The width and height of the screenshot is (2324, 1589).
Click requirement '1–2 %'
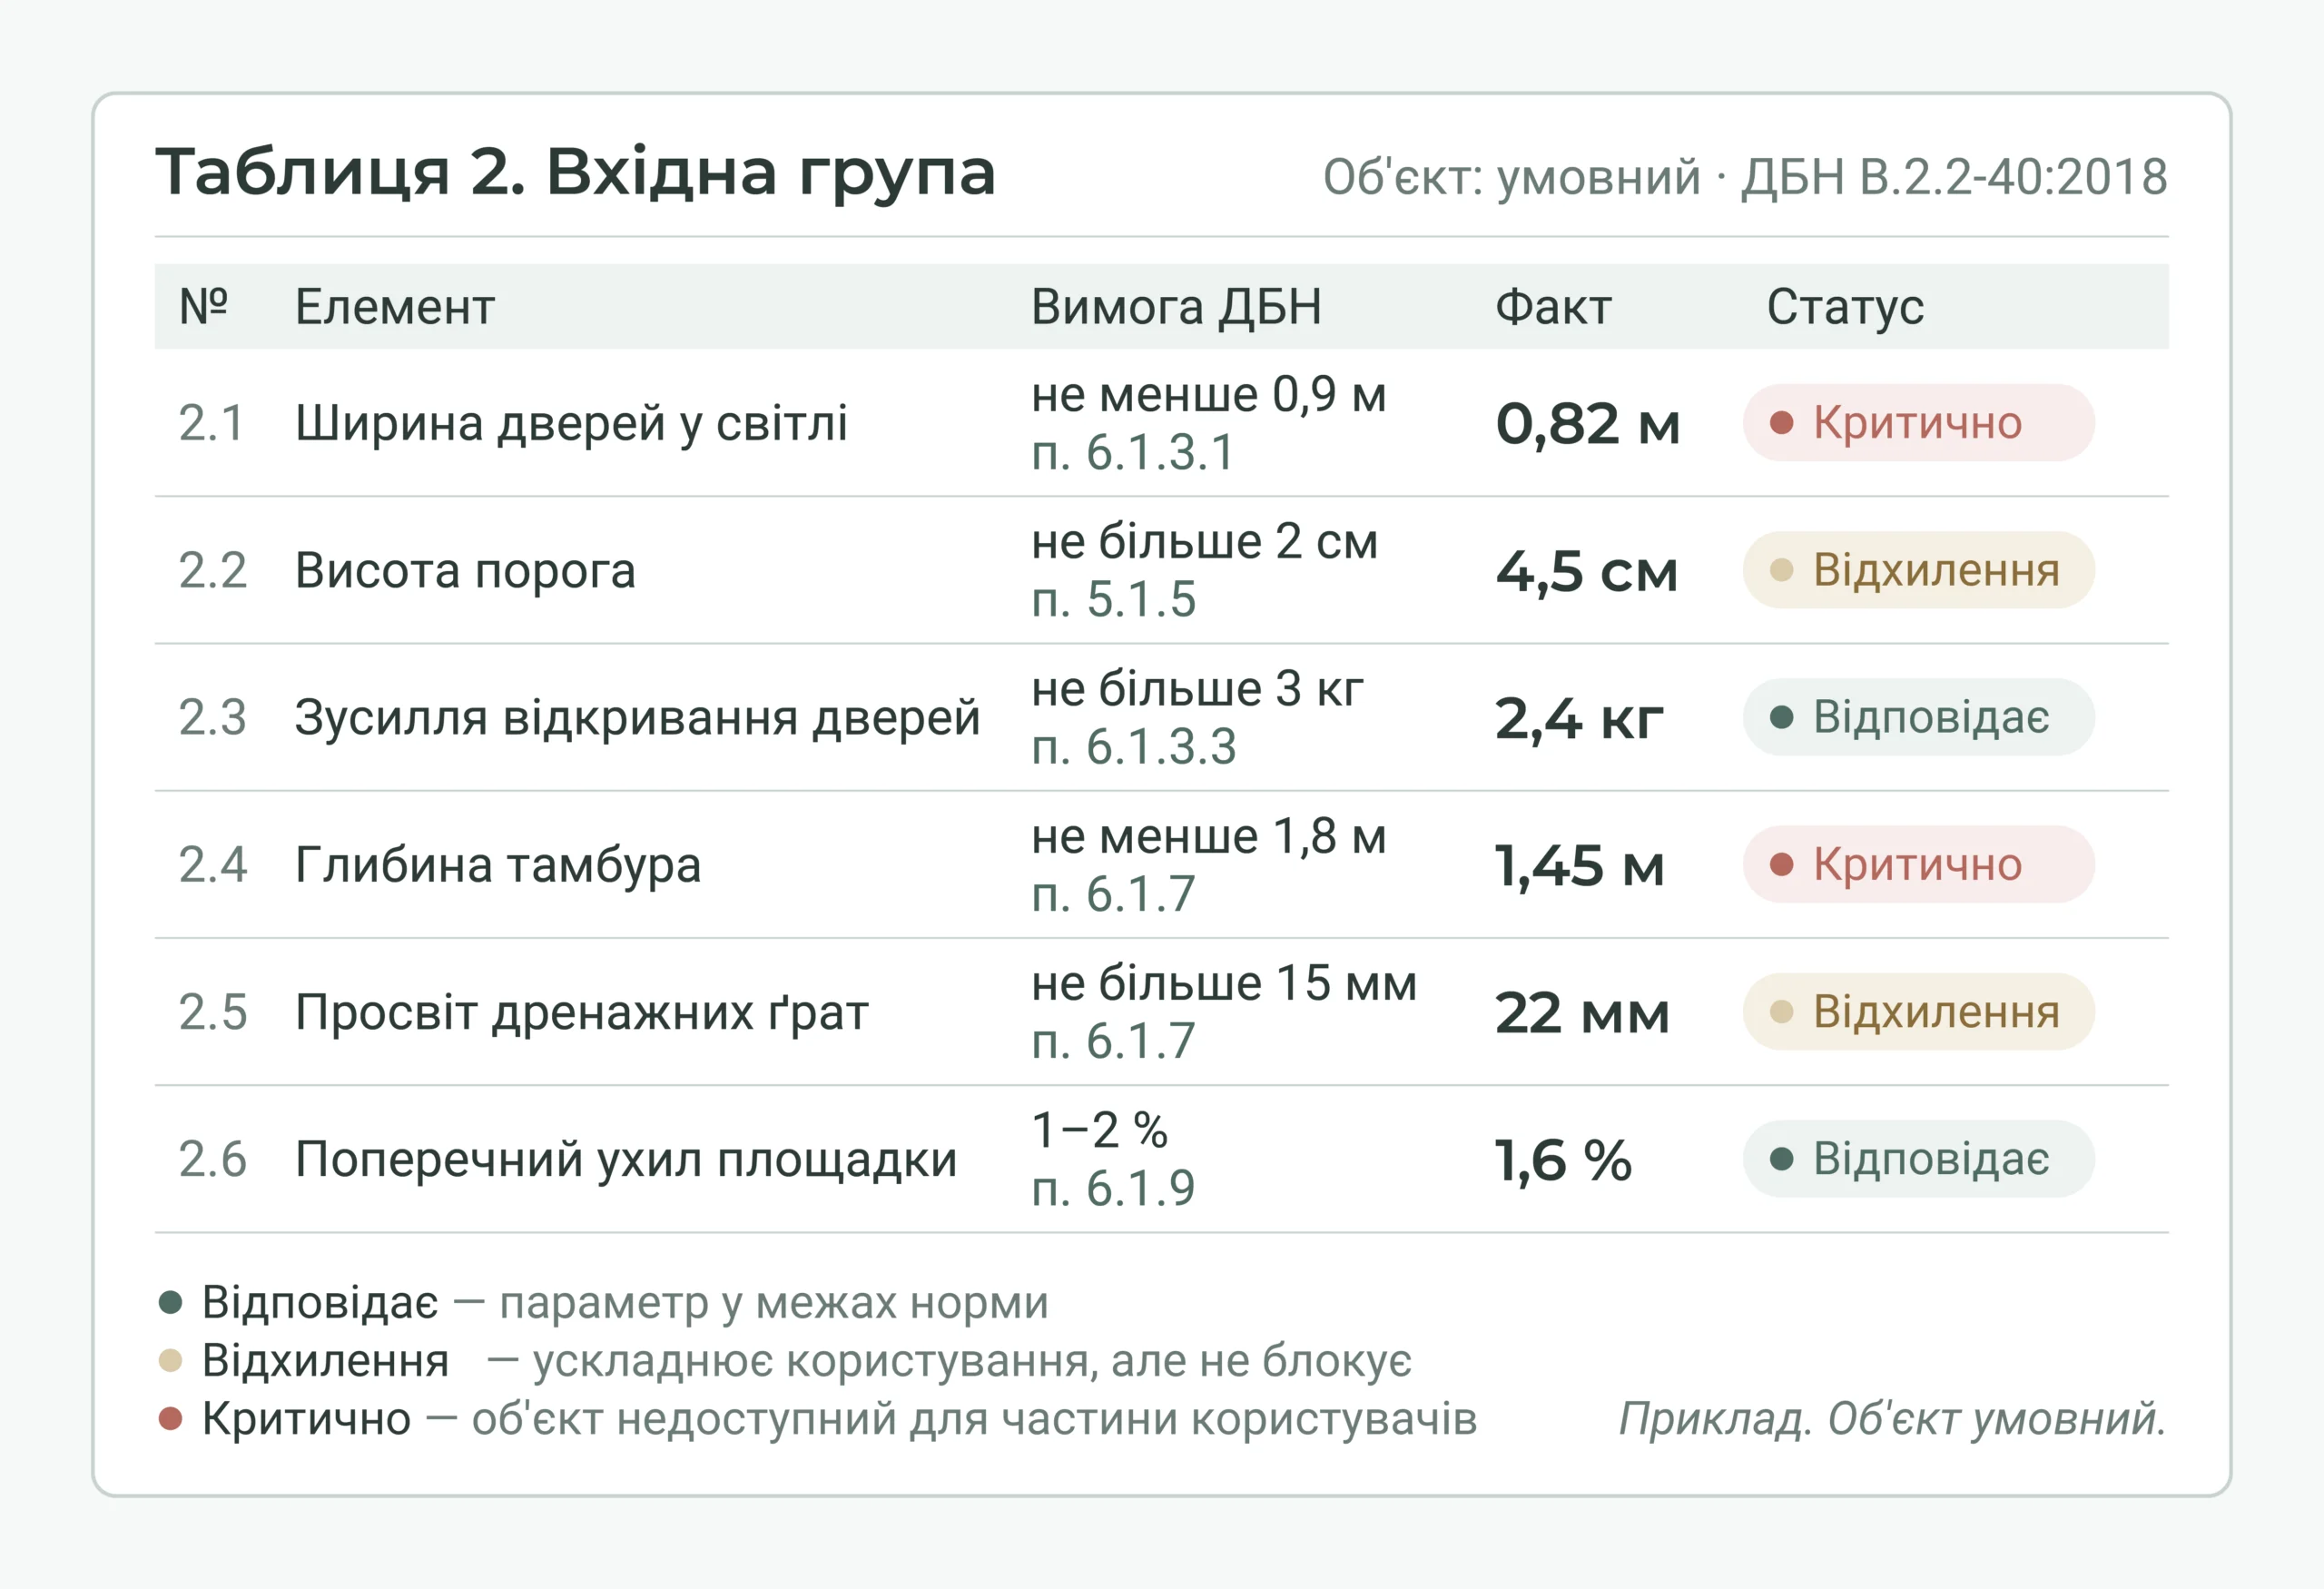pyautogui.click(x=1099, y=1130)
